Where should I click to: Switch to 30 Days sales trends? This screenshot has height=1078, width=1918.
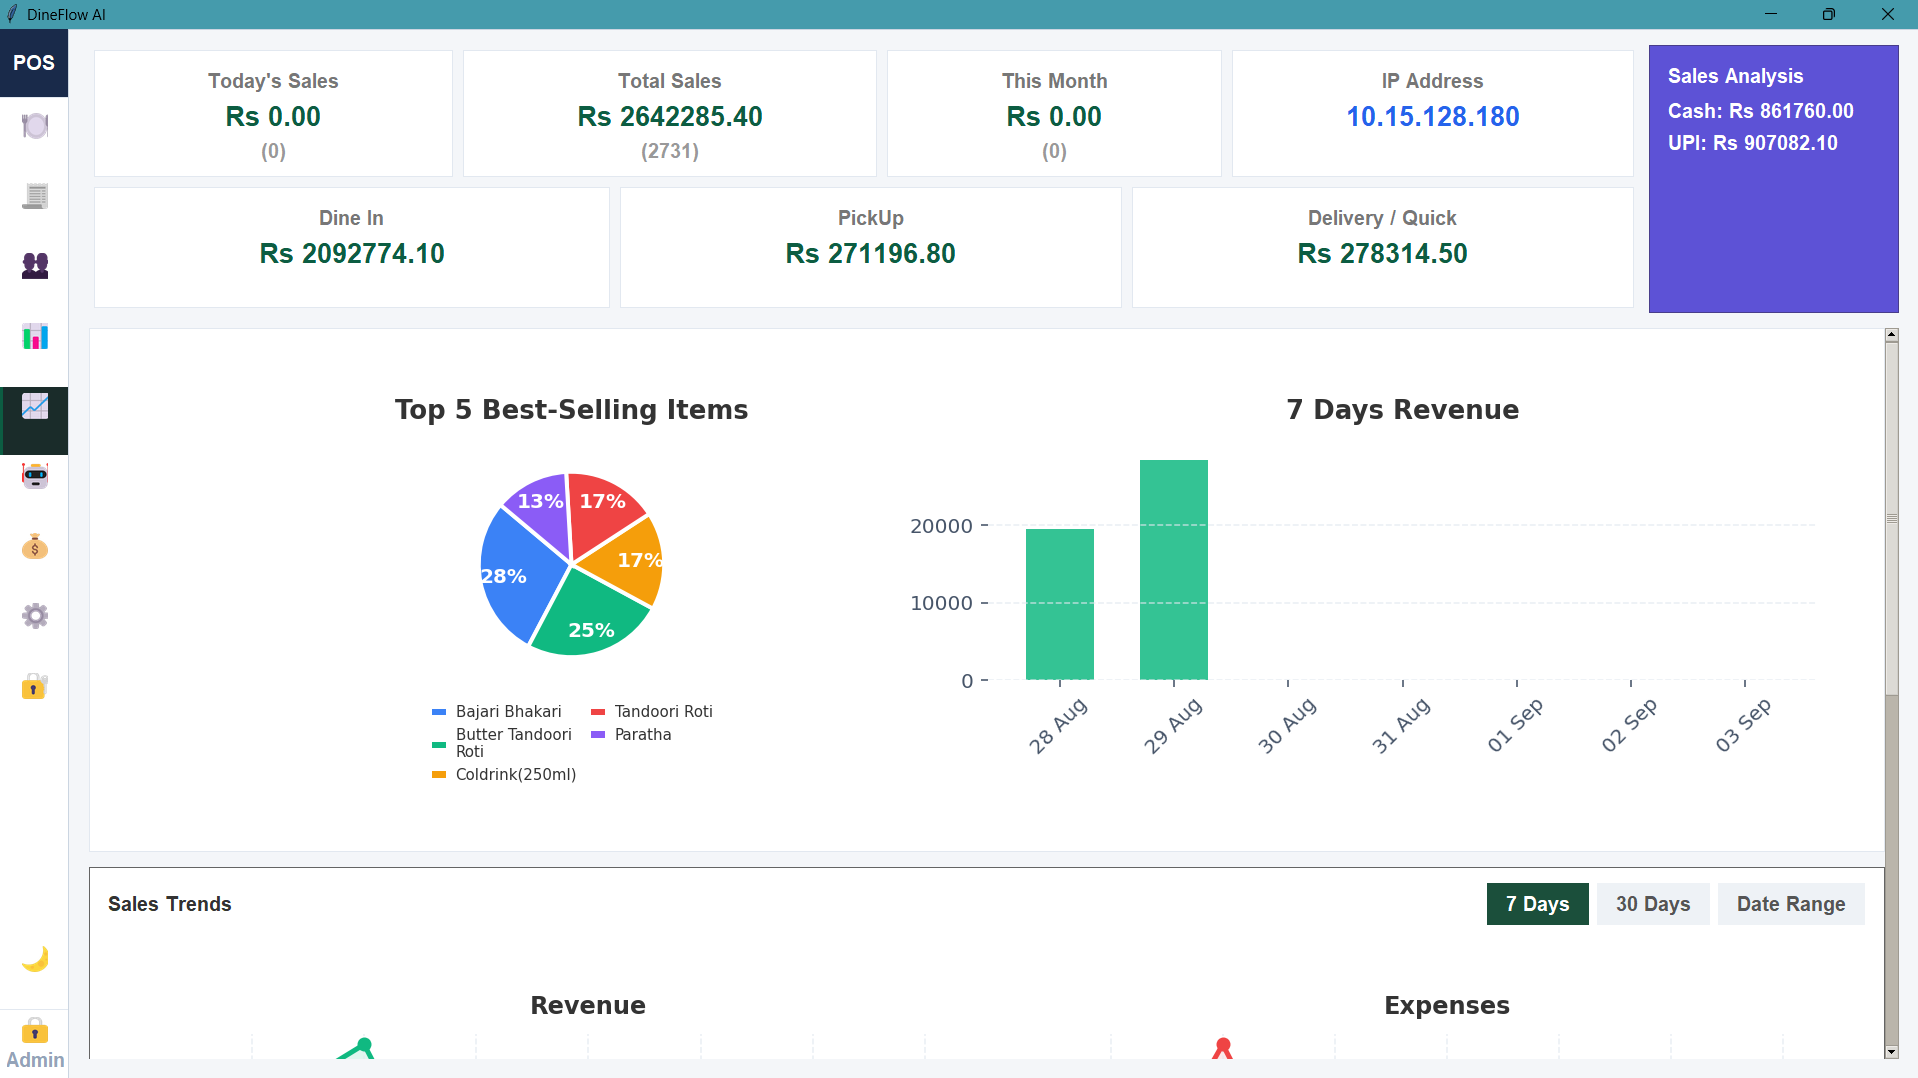click(x=1653, y=904)
